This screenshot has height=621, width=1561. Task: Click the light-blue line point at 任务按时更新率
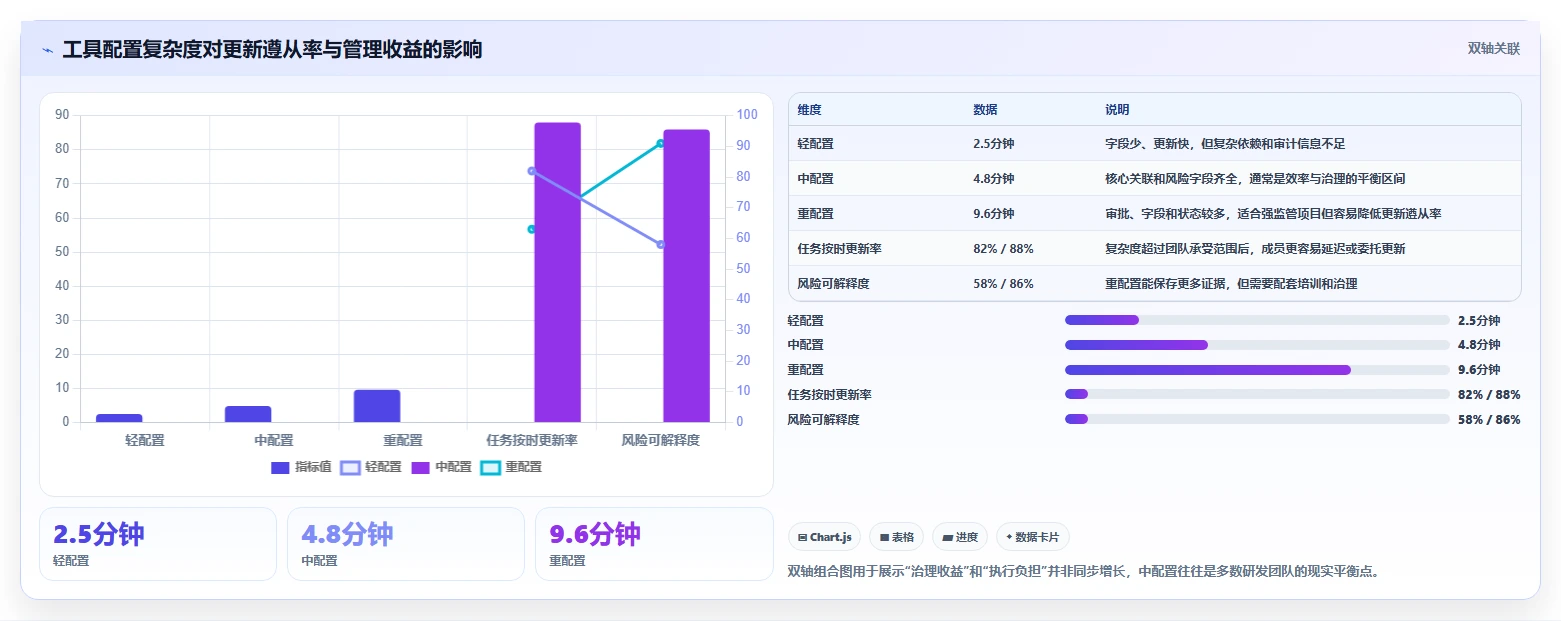(x=532, y=171)
